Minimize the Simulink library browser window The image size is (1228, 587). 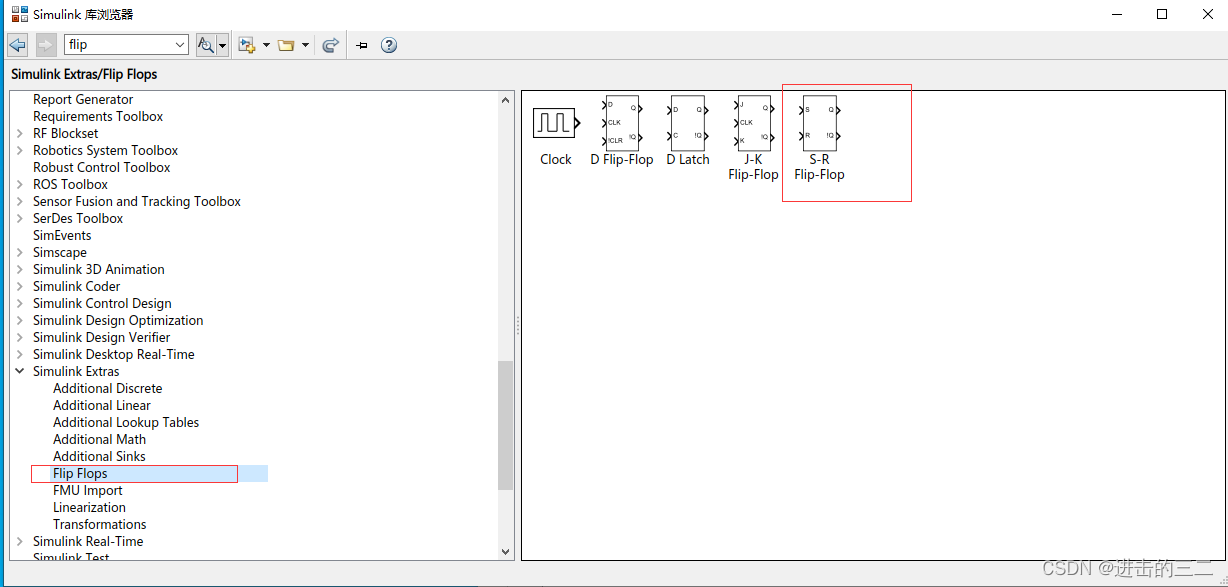click(1115, 14)
